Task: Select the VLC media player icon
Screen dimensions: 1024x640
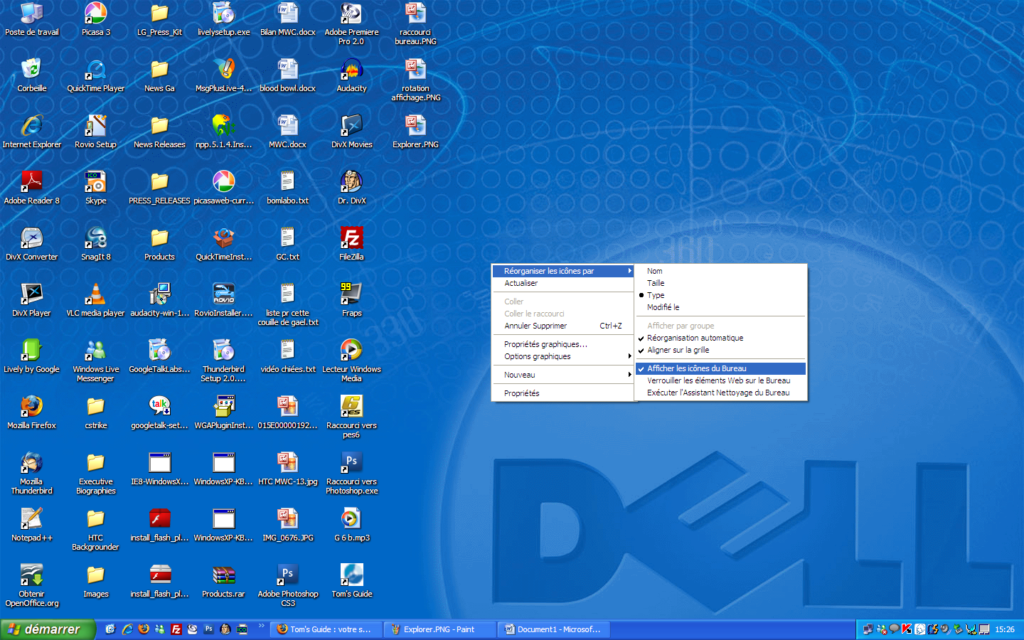Action: point(95,300)
